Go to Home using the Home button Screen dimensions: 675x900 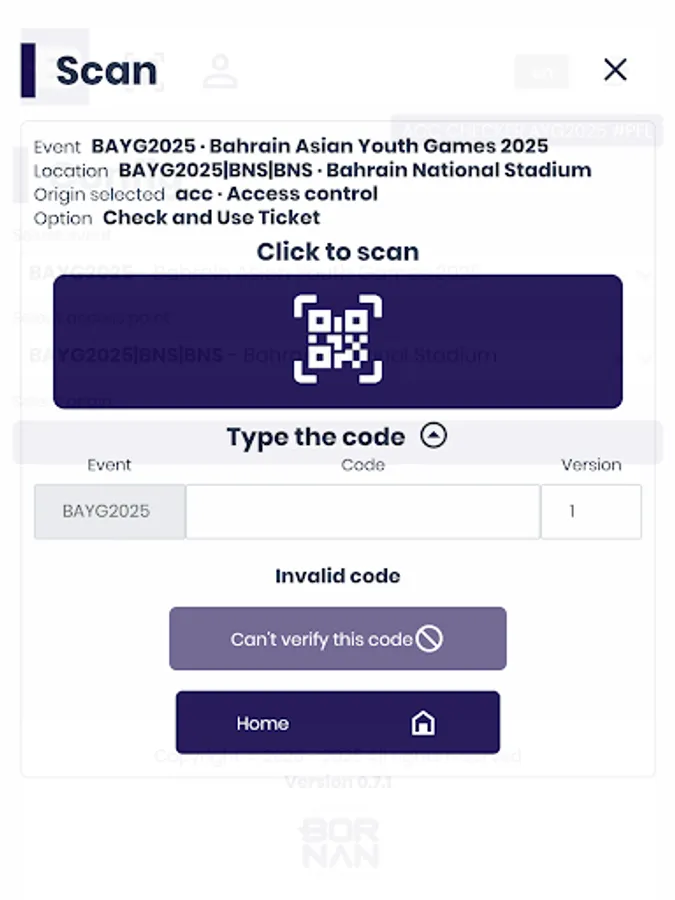pos(338,723)
